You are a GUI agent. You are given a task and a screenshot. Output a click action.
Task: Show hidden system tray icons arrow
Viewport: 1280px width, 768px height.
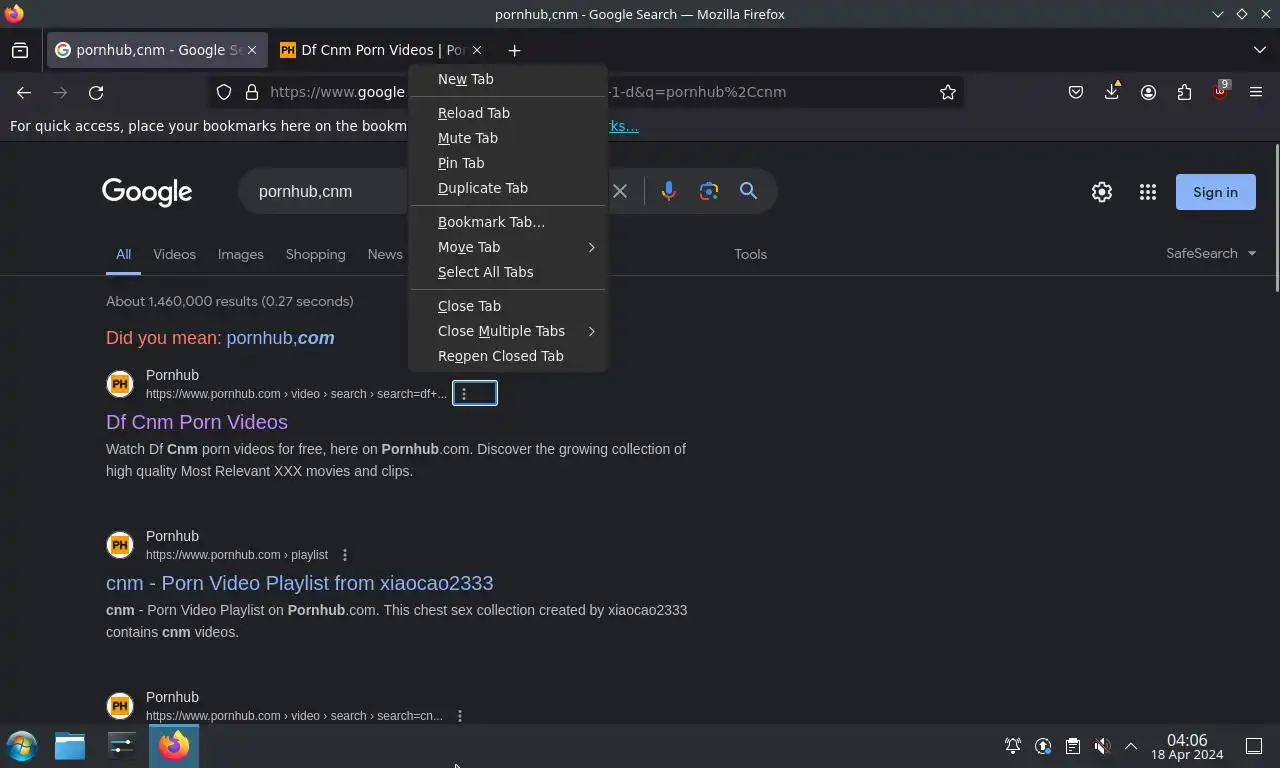pyautogui.click(x=1131, y=746)
